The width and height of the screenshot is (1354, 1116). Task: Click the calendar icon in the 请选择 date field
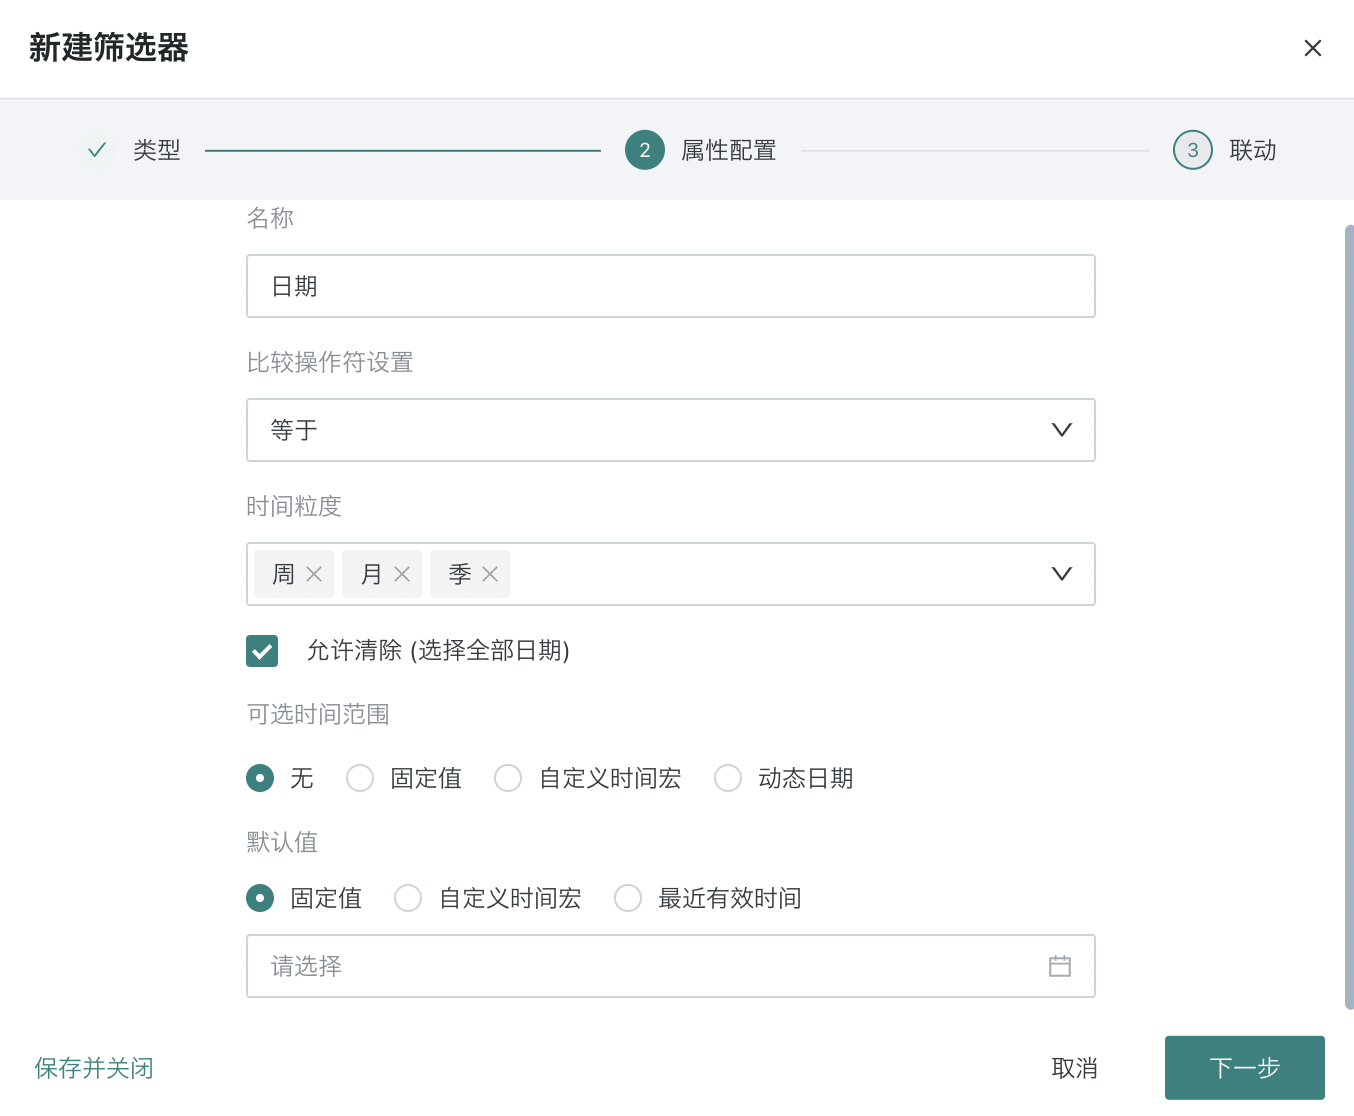(x=1060, y=966)
